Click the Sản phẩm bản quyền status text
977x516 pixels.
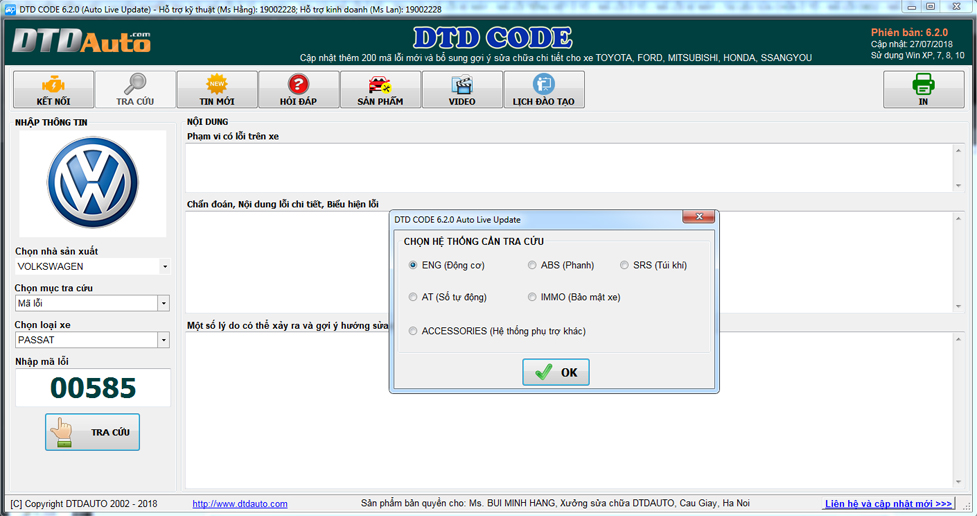pyautogui.click(x=555, y=503)
